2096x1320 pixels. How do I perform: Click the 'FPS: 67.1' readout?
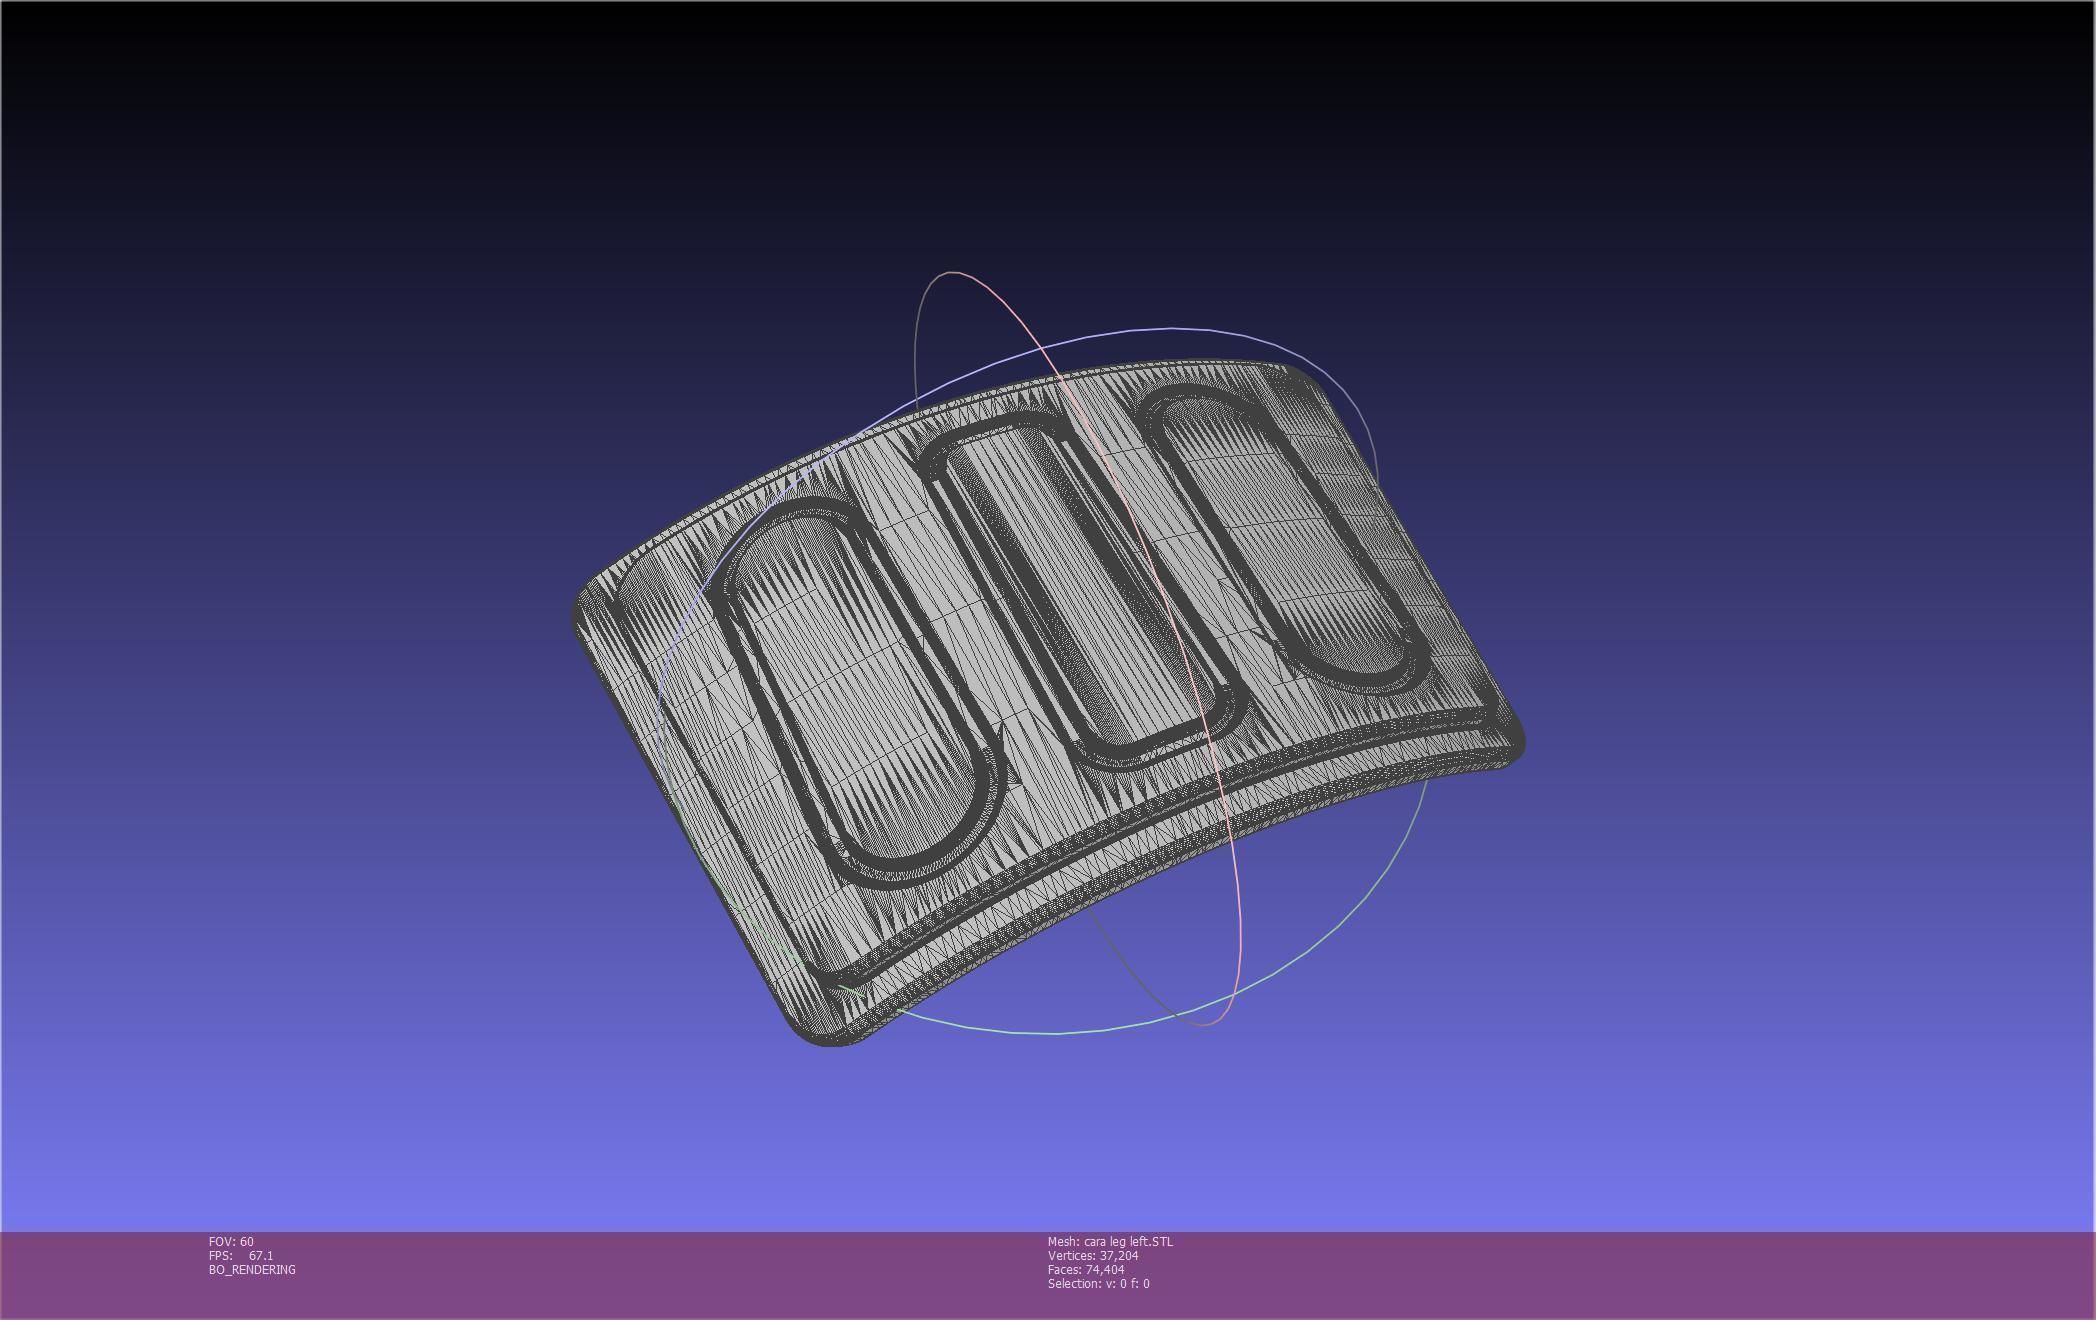pyautogui.click(x=241, y=1255)
